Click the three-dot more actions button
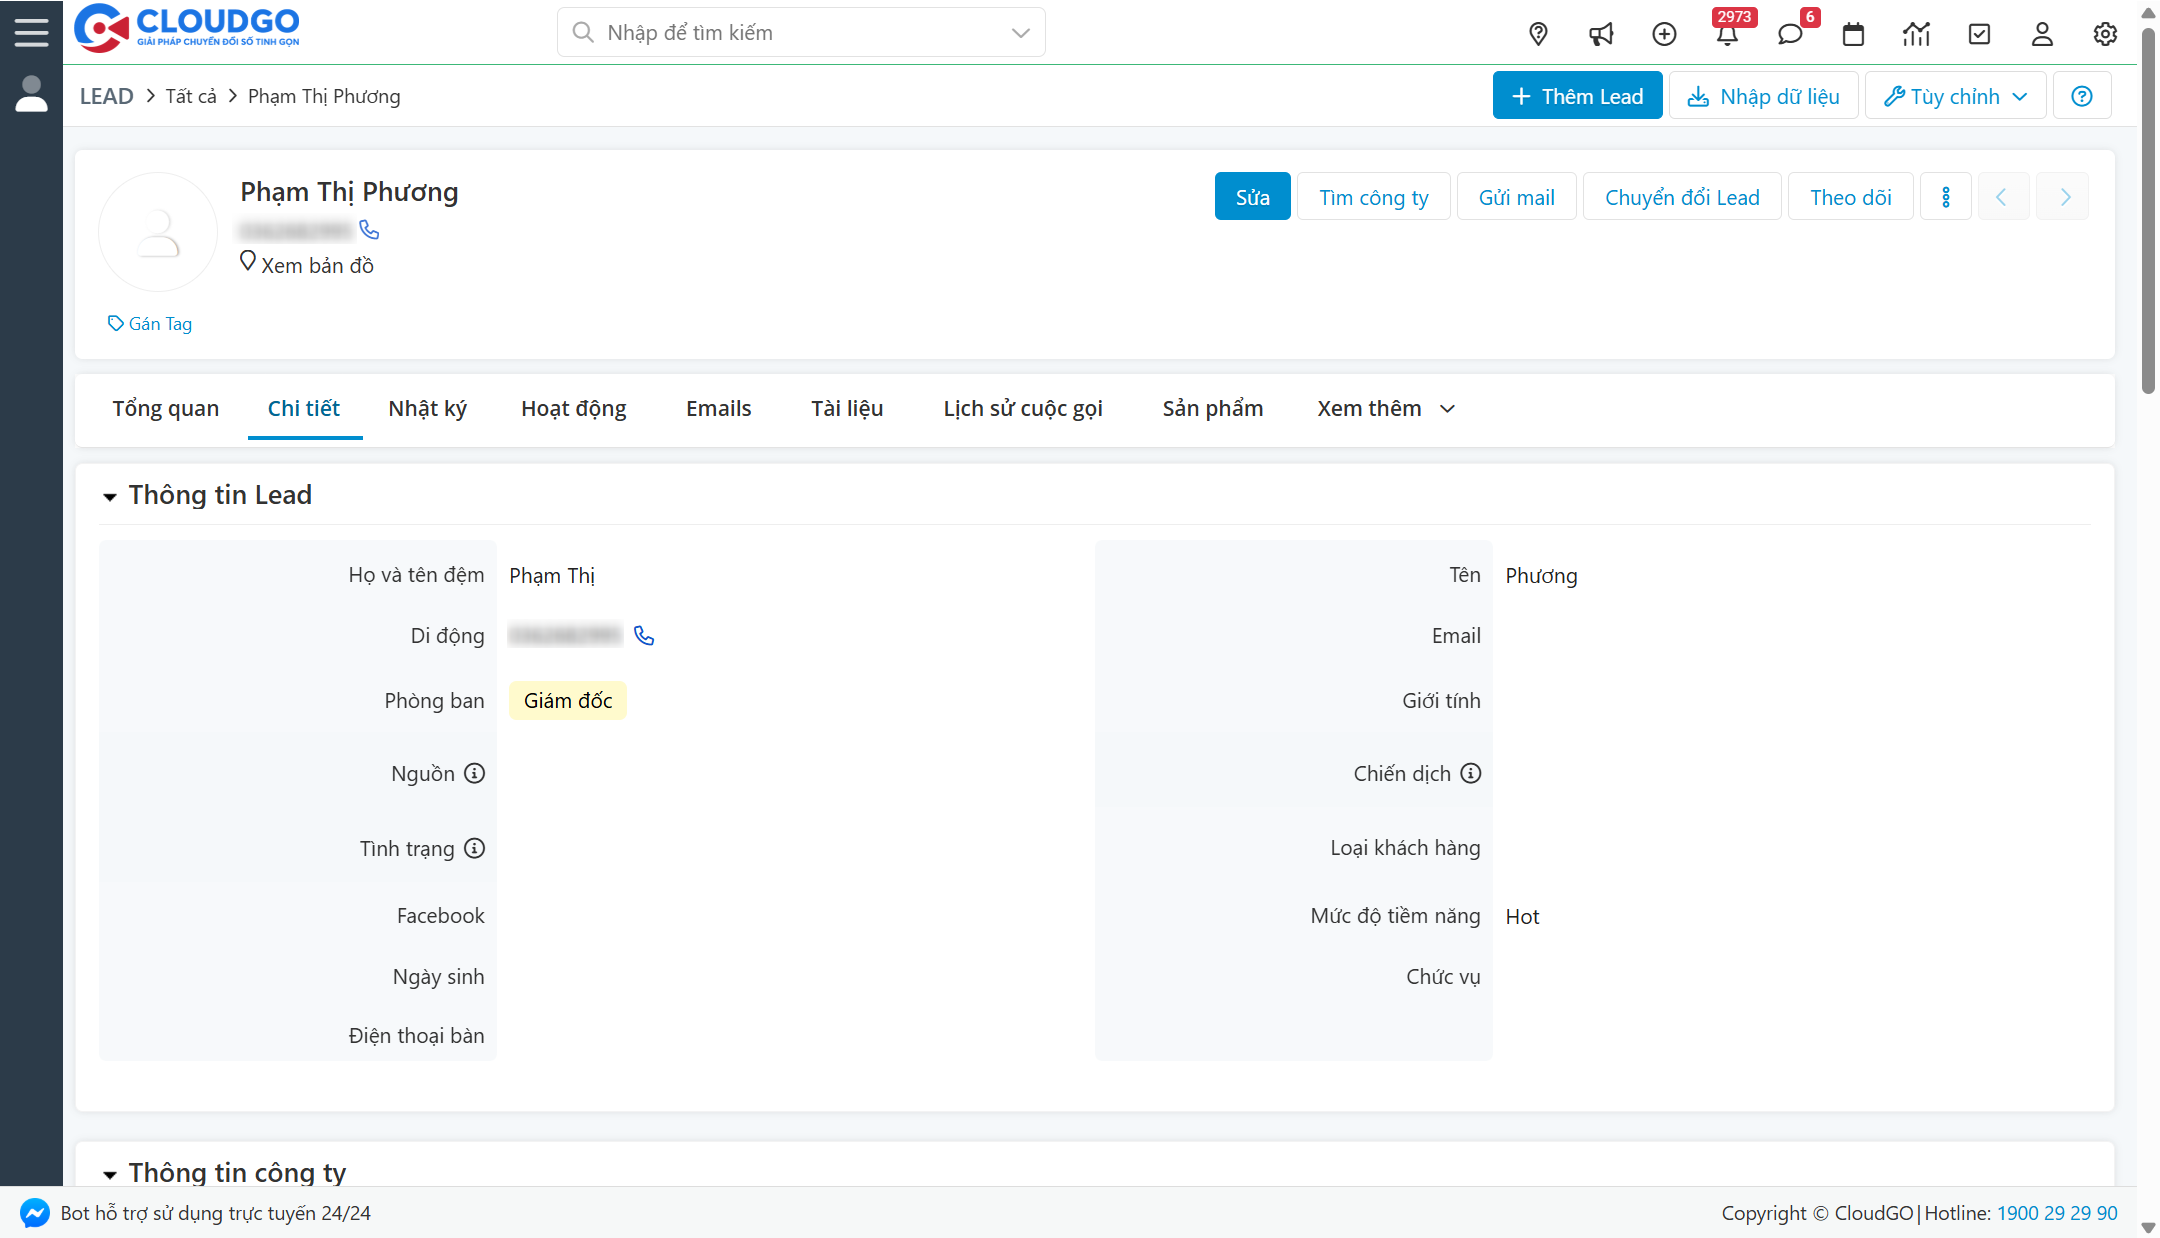2160x1238 pixels. (x=1945, y=197)
